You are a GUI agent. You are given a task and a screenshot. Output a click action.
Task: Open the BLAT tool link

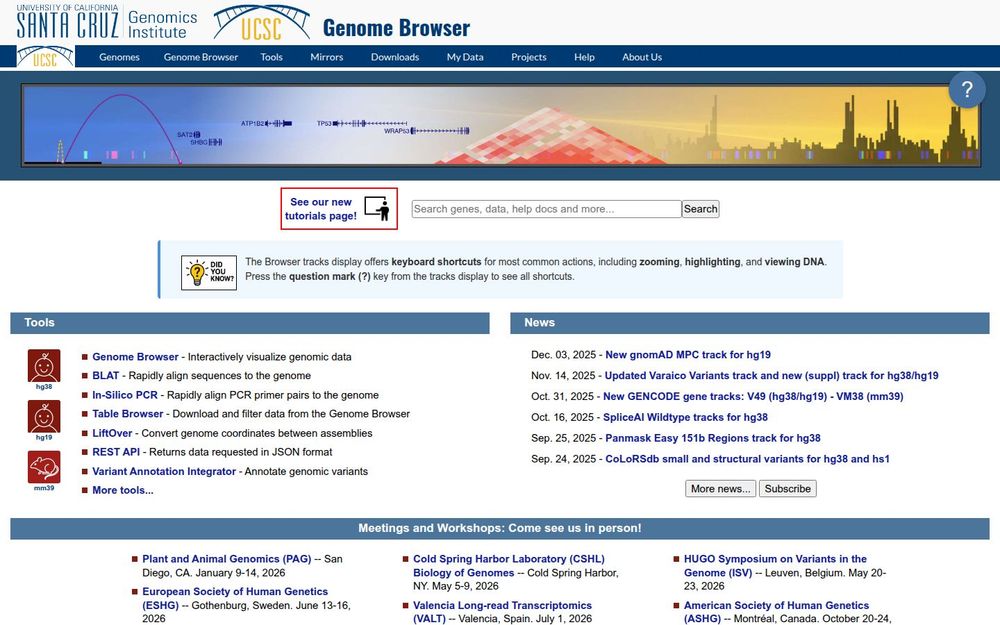106,376
